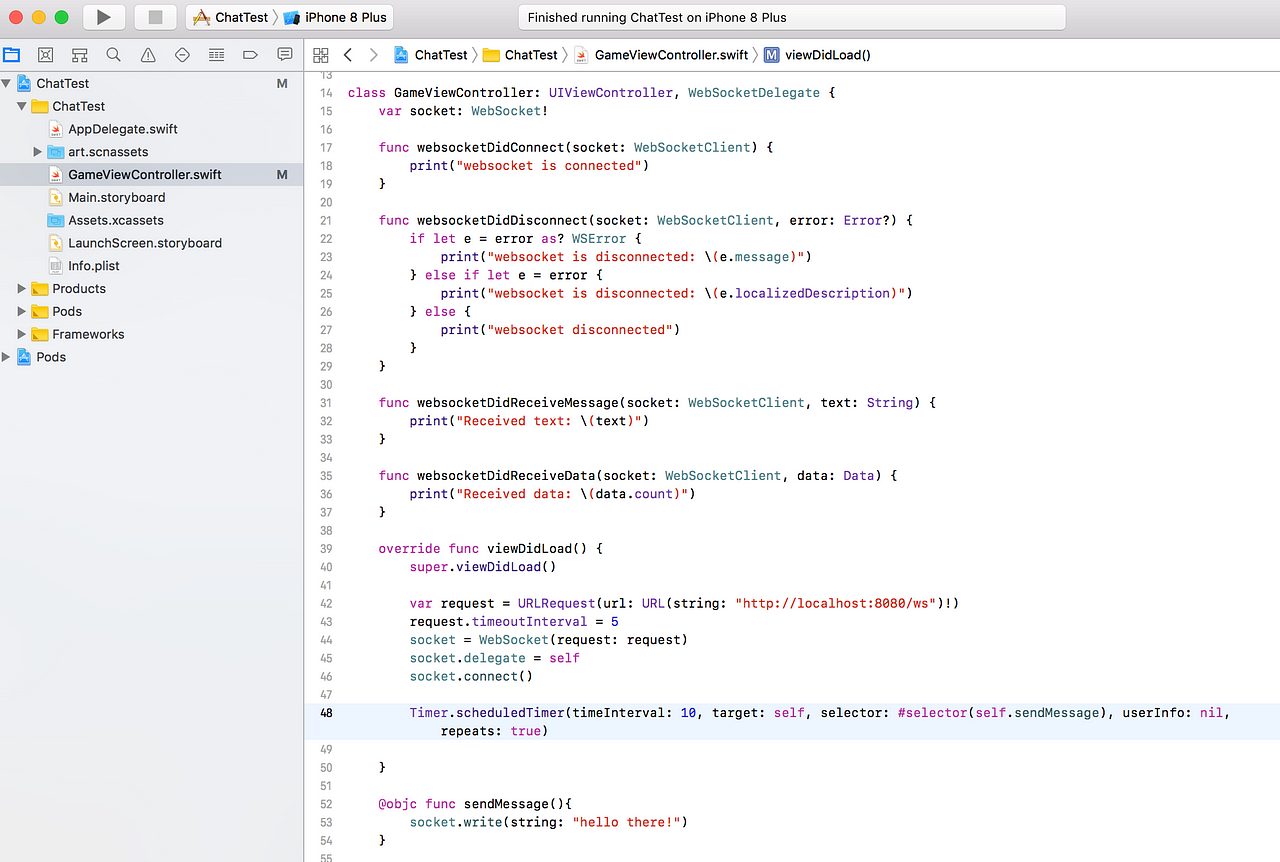Click GameViewController.swift in jump bar

(x=660, y=55)
